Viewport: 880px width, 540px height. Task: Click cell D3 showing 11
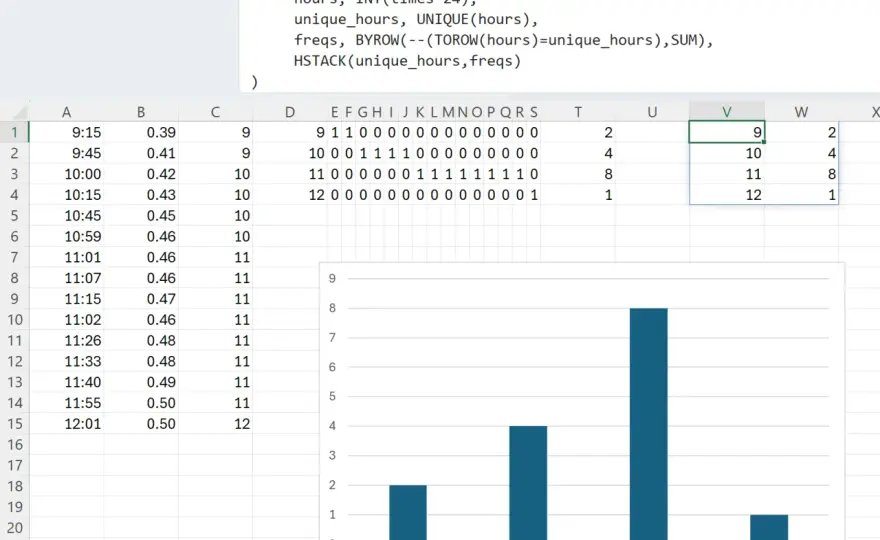click(290, 174)
